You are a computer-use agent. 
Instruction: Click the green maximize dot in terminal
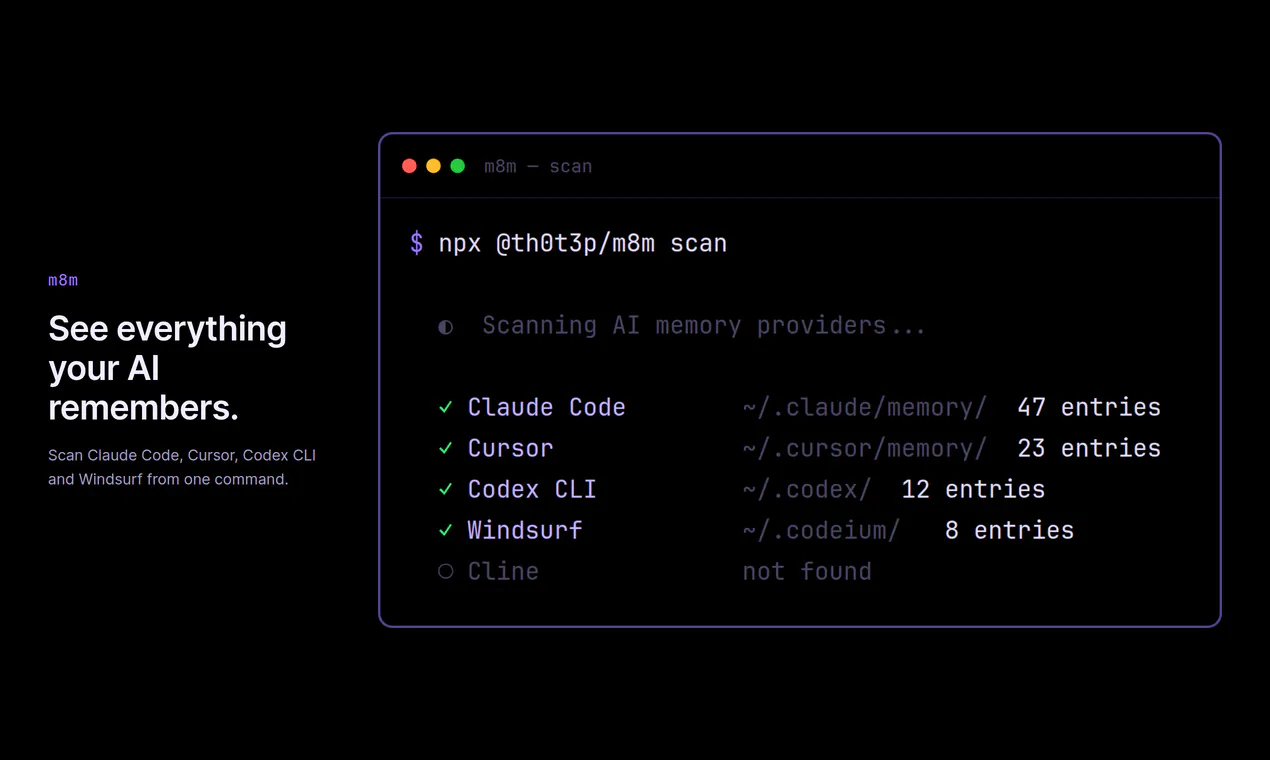point(457,166)
